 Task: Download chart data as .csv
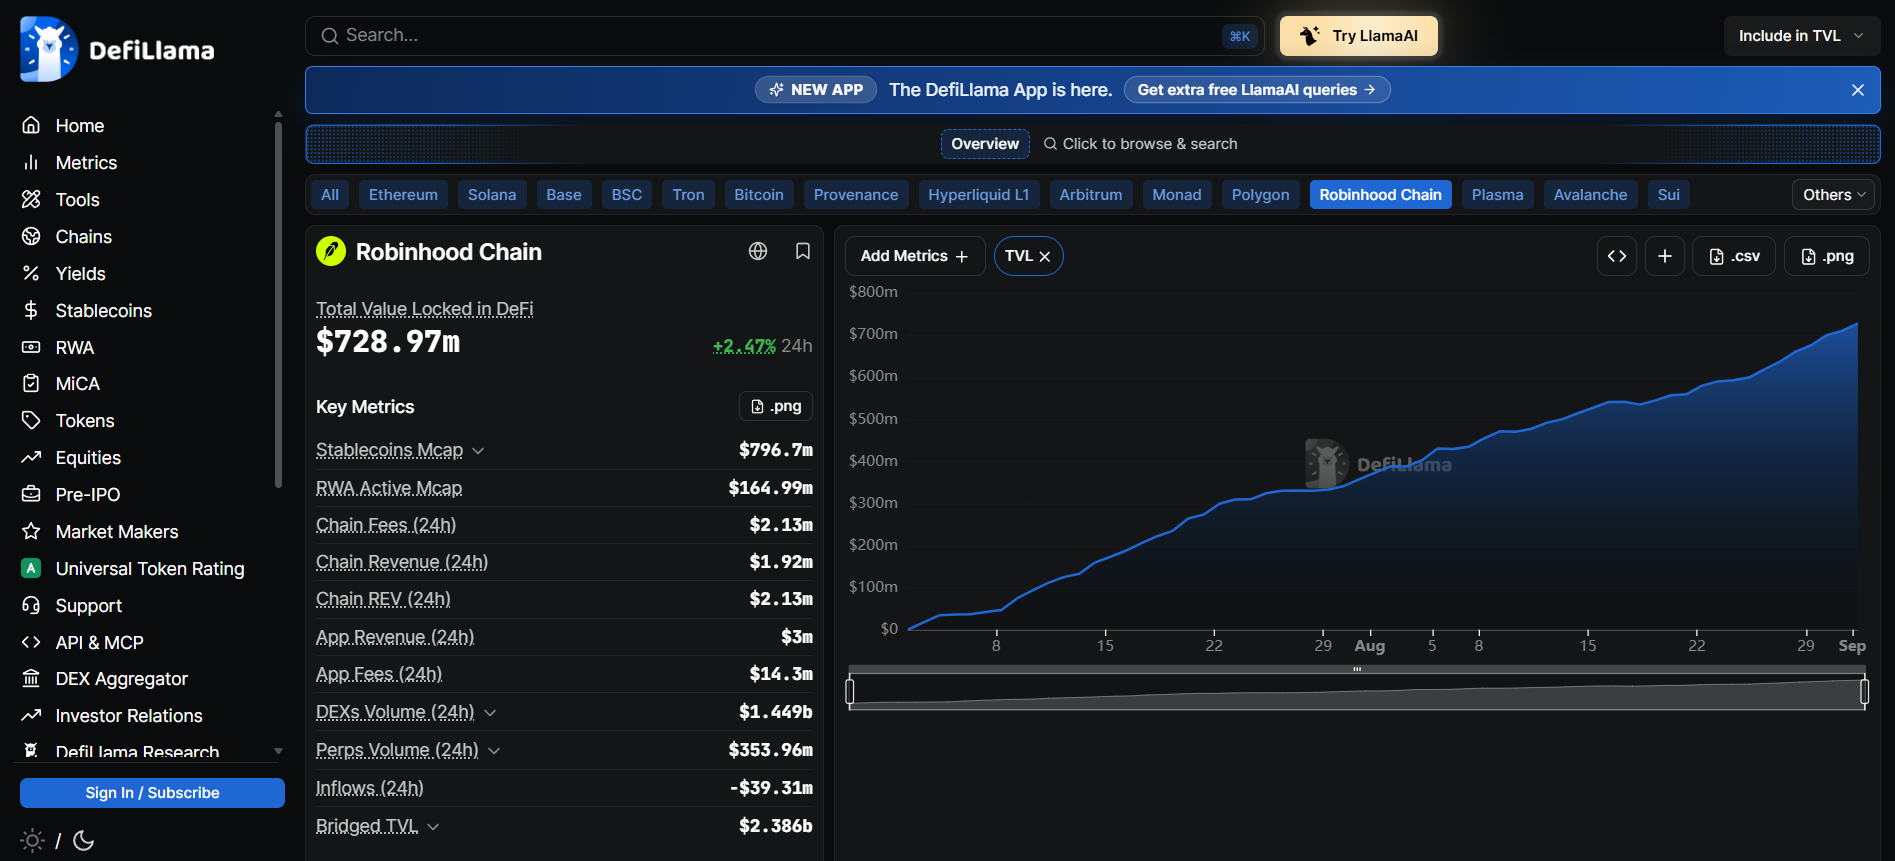click(1734, 256)
